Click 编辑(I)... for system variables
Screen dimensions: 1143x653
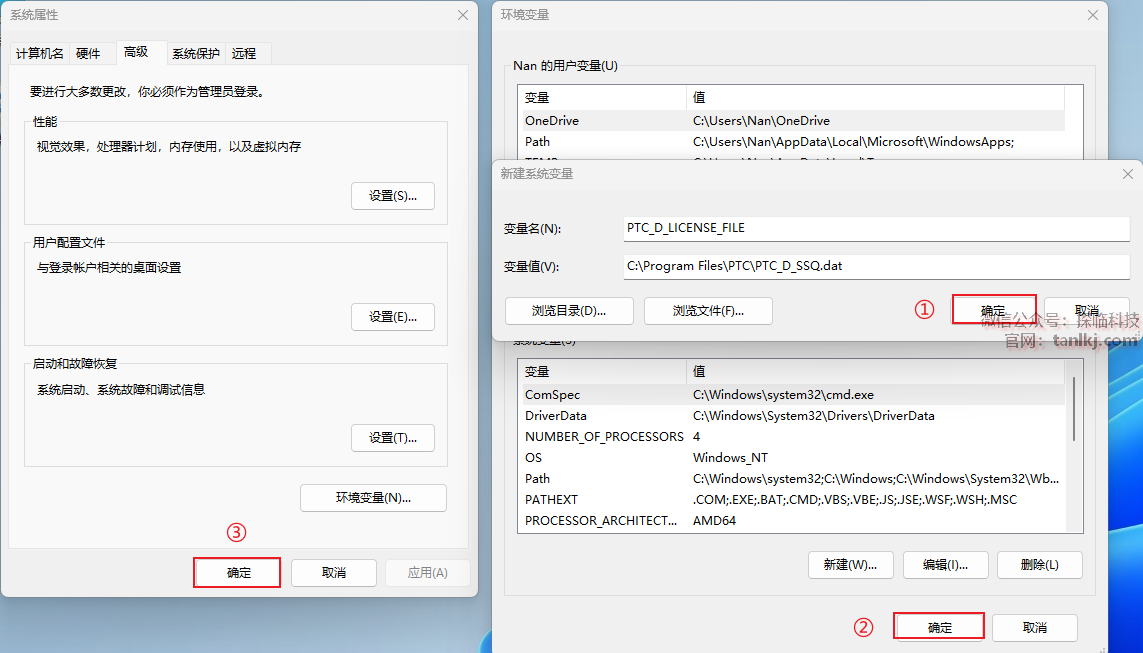point(945,565)
